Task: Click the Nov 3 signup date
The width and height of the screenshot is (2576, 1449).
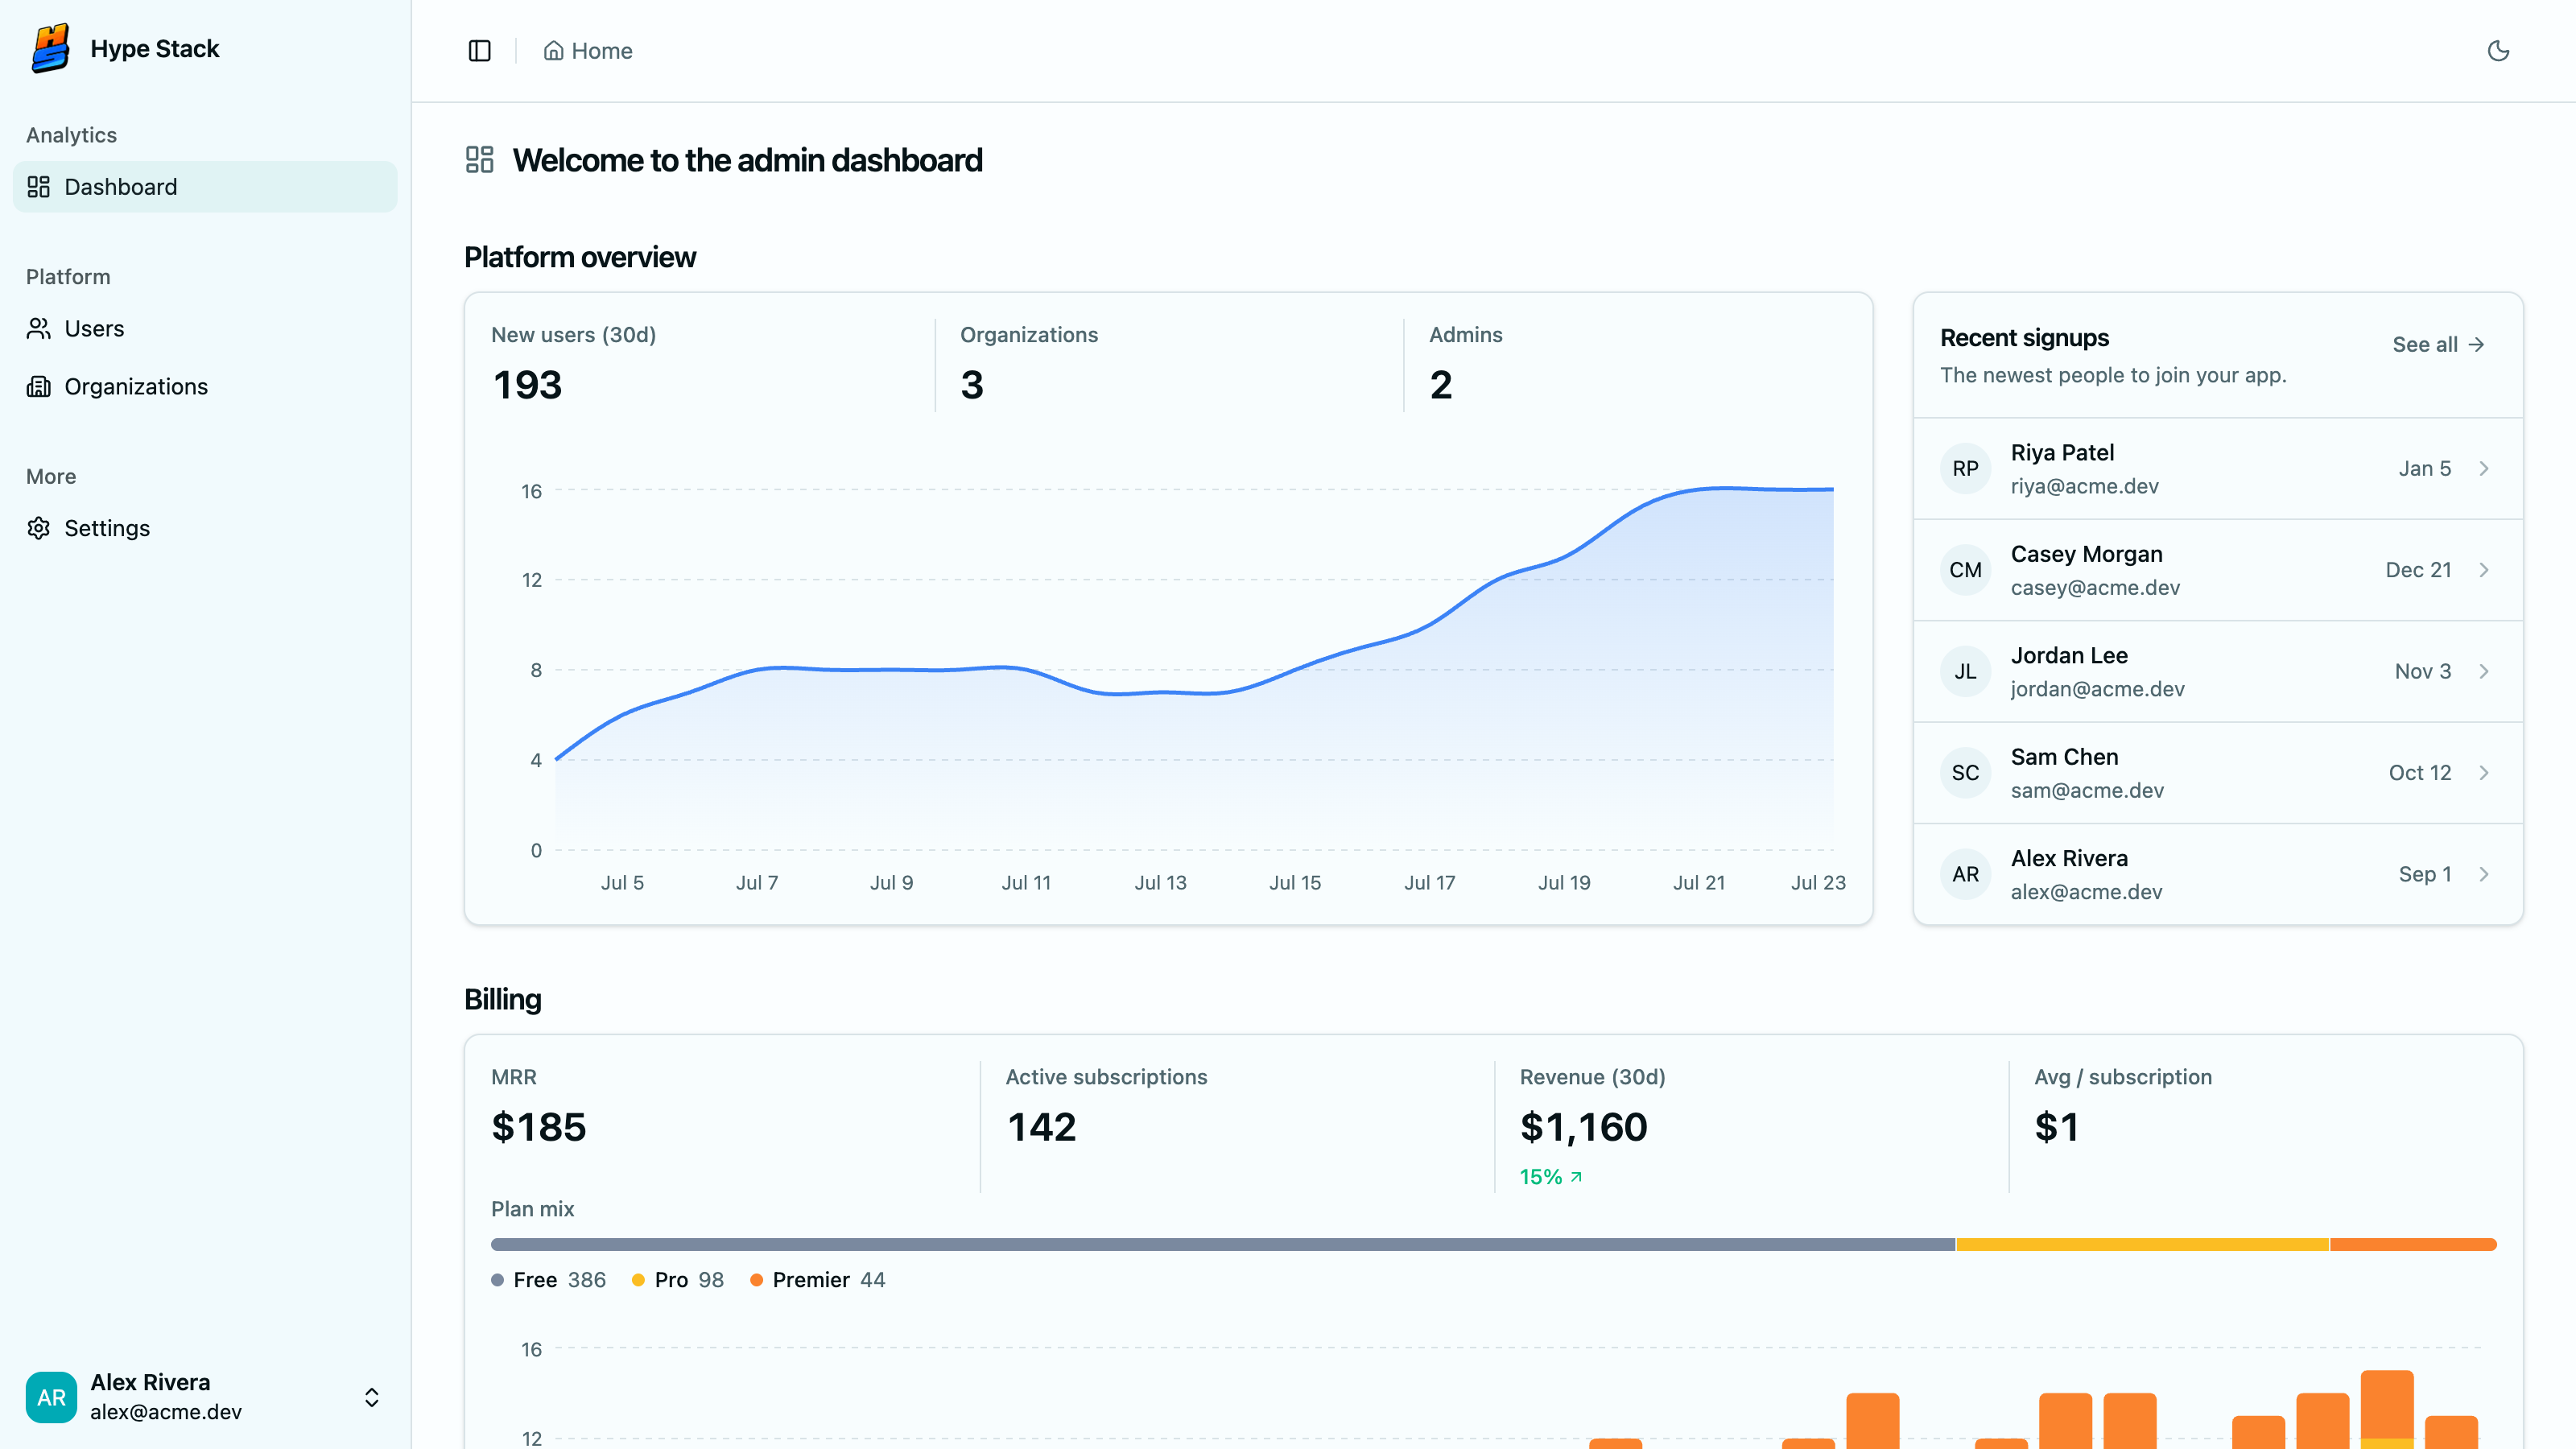Action: [x=2422, y=672]
